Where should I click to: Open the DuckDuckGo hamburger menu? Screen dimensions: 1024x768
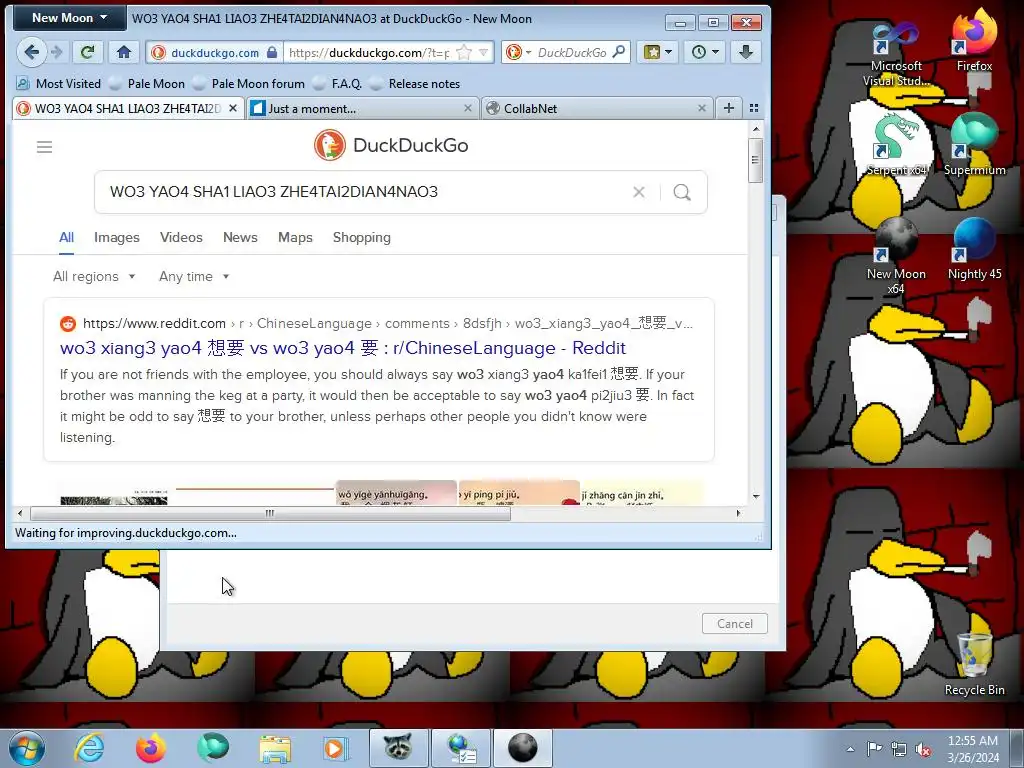[44, 147]
